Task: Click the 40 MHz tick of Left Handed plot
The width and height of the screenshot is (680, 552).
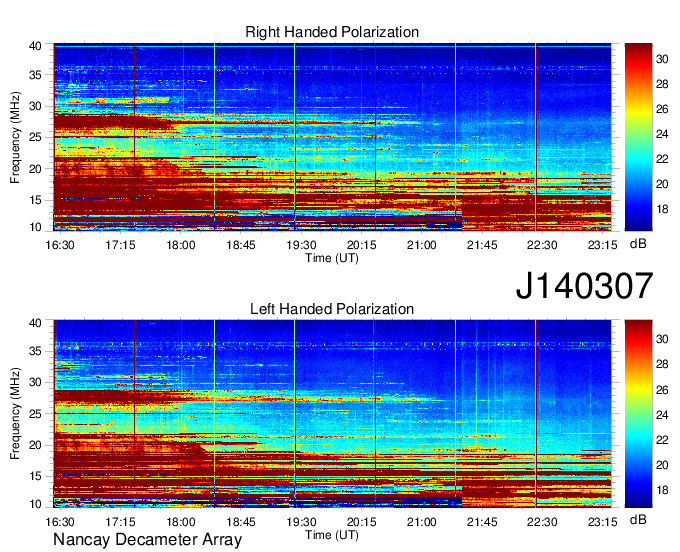Action: click(x=35, y=323)
